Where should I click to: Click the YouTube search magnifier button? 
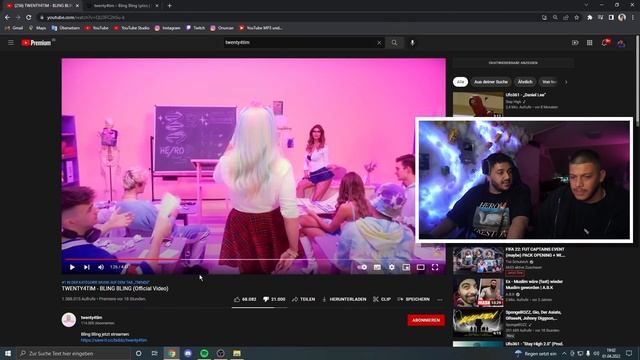pos(394,42)
